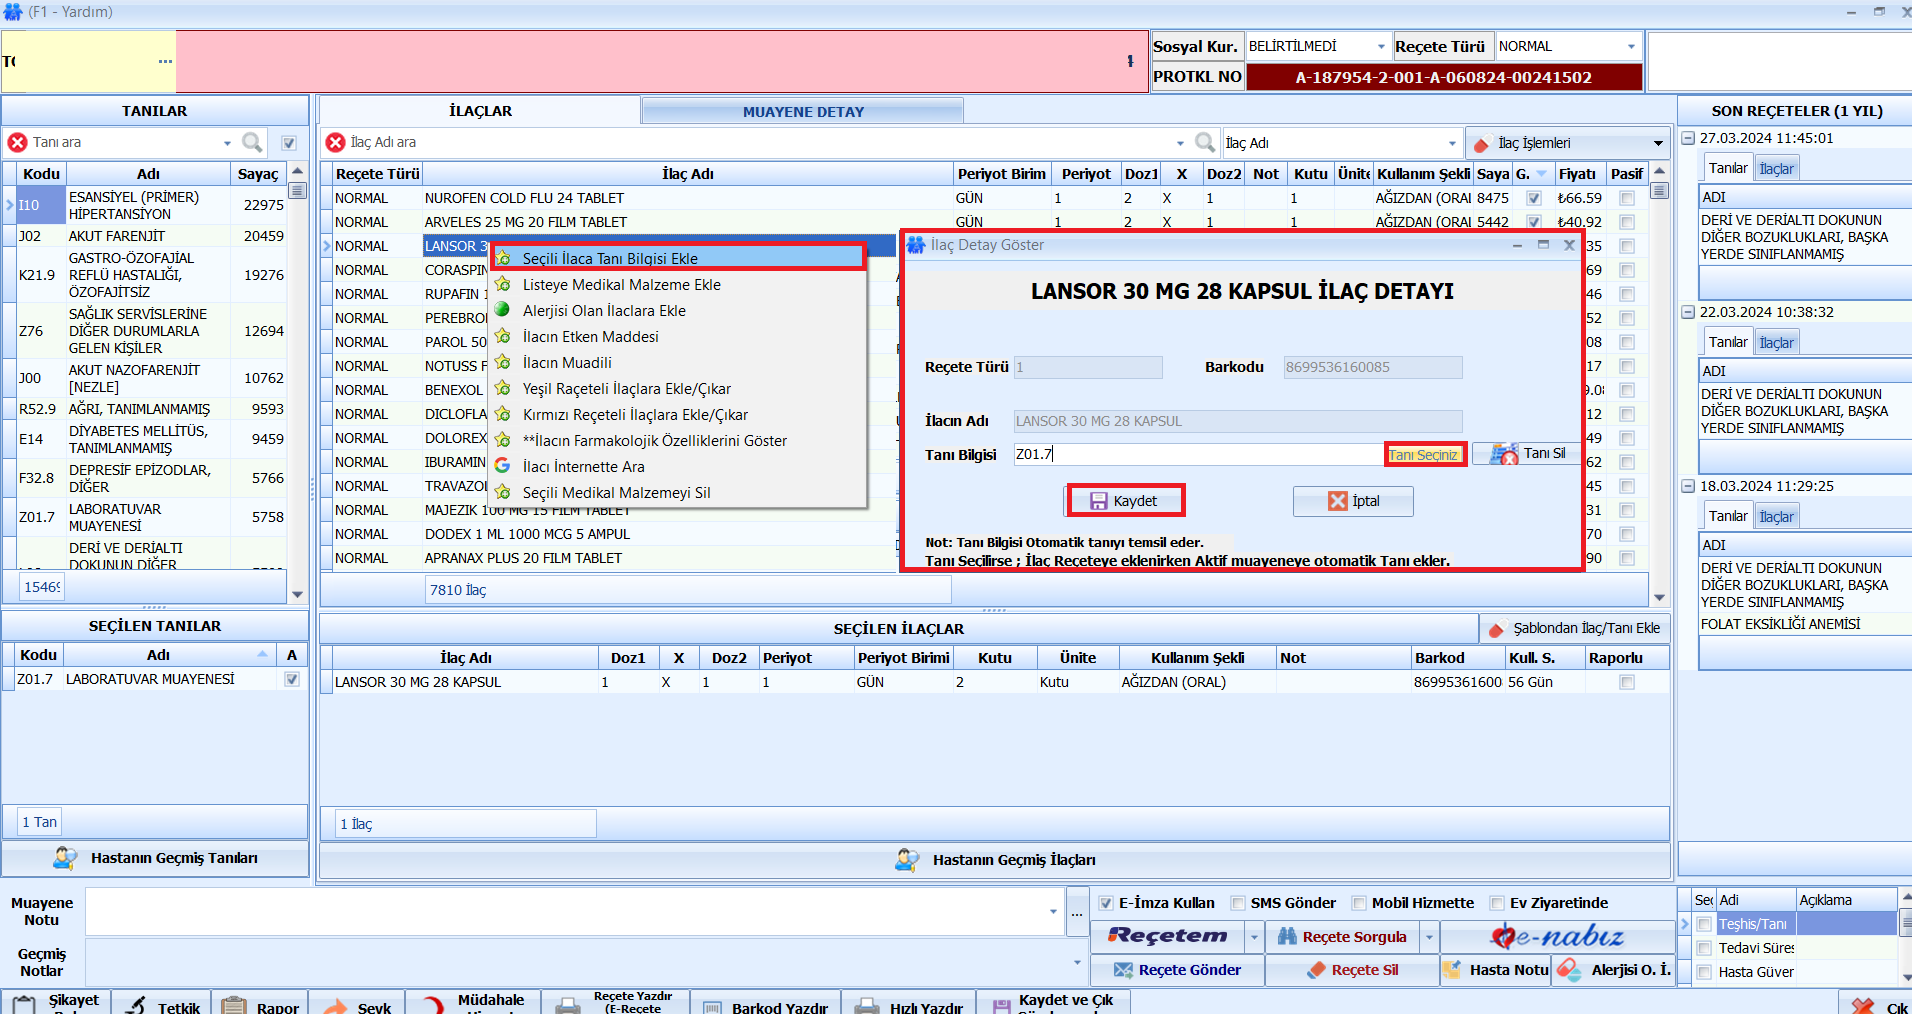1912x1014 pixels.
Task: Click the red X icon on İptal button
Action: (1337, 501)
